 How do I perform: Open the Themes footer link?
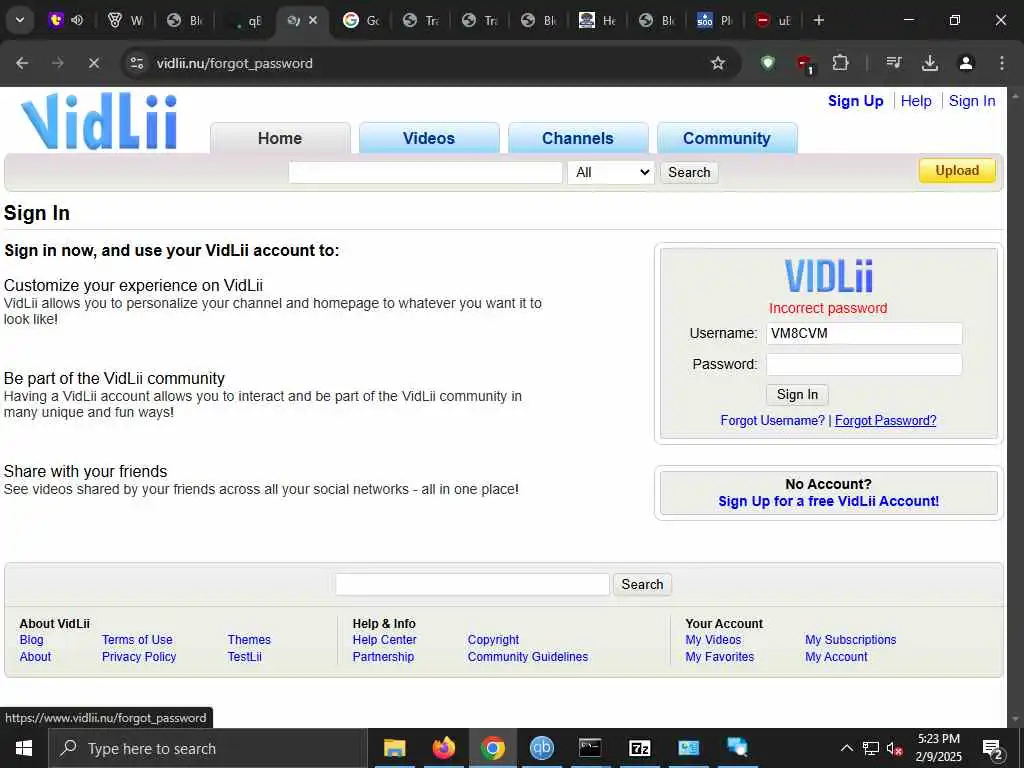249,640
